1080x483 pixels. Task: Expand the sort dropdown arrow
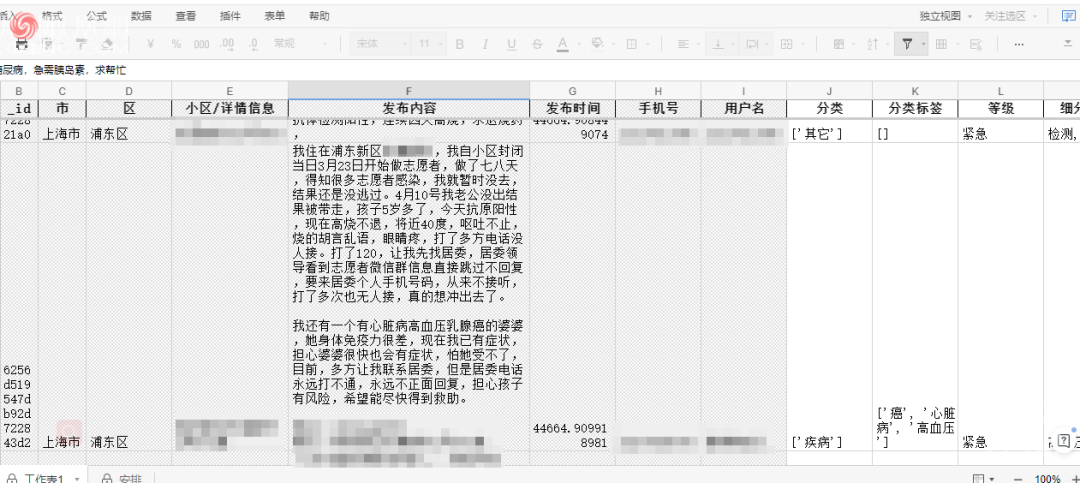(x=888, y=44)
